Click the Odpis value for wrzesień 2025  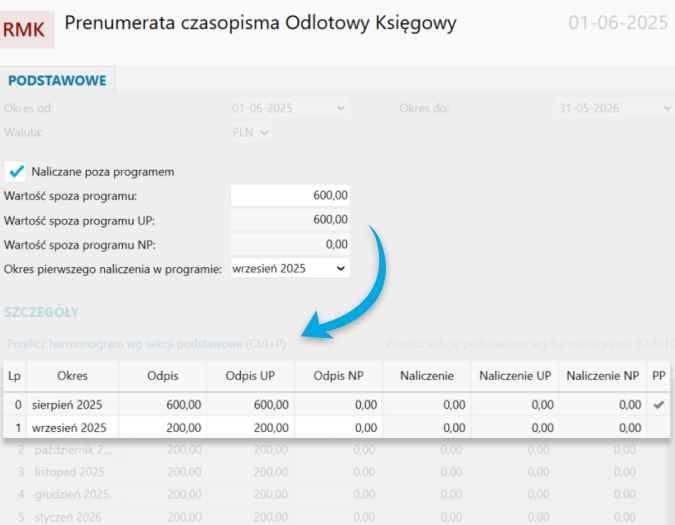pos(163,427)
